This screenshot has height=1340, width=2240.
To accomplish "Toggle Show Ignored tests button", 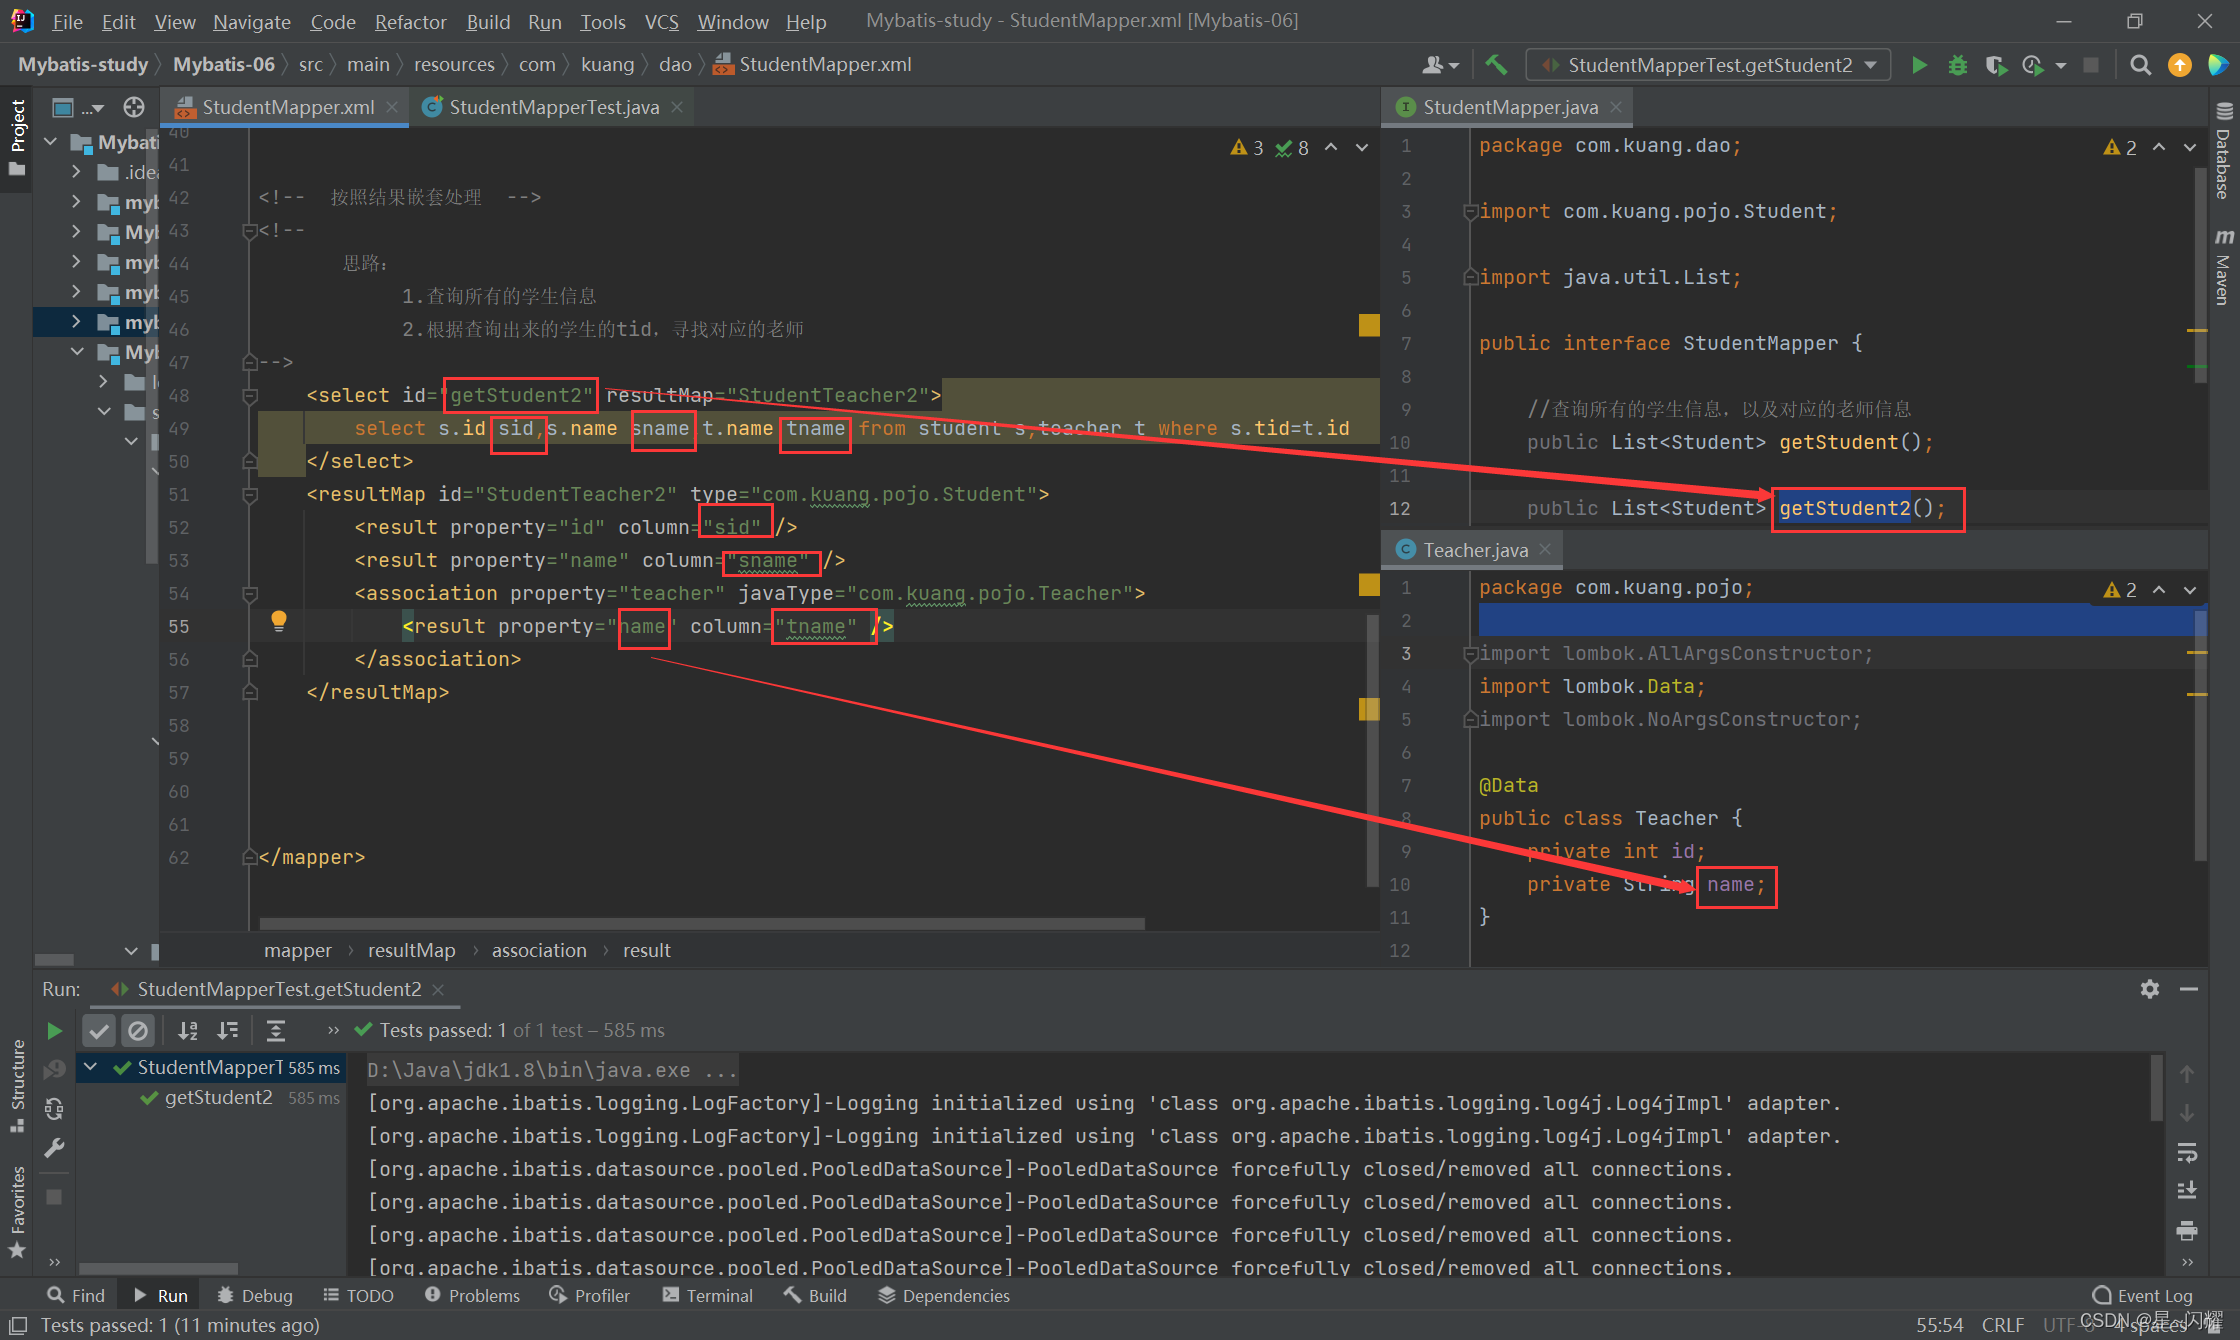I will pos(138,1030).
